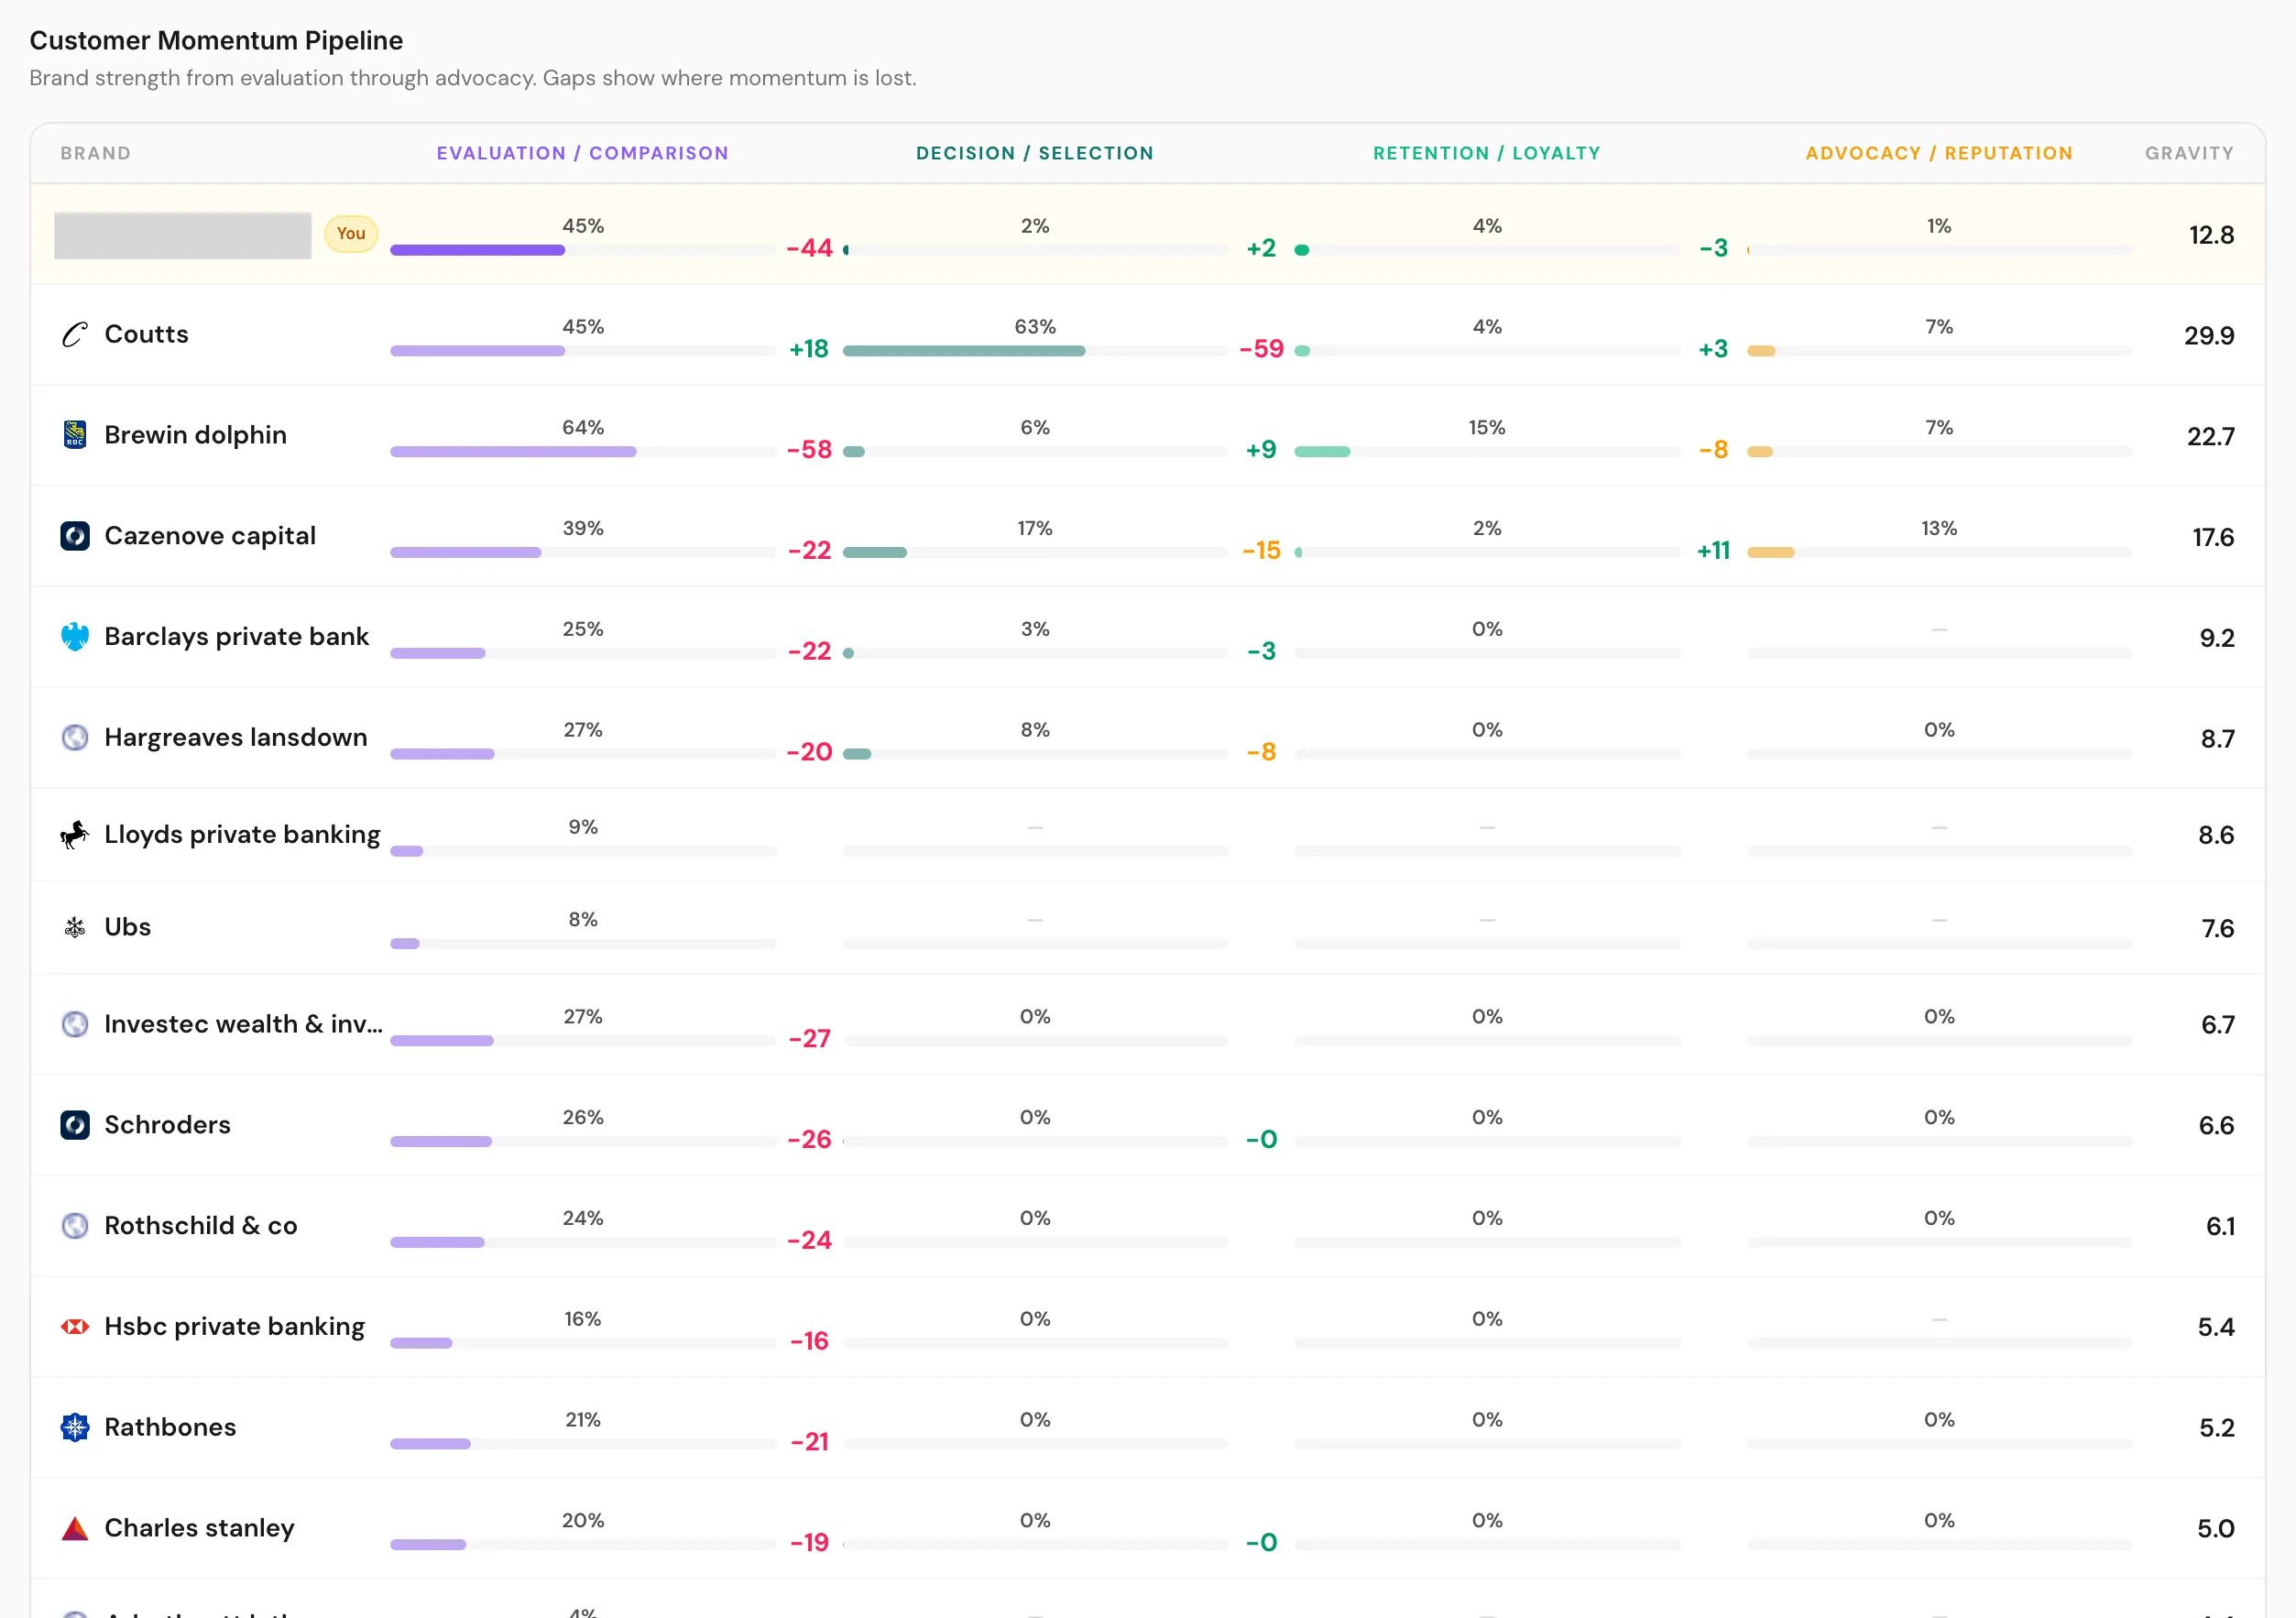This screenshot has width=2296, height=1618.
Task: Click the Advocacy / Reputation column header
Action: tap(1939, 153)
